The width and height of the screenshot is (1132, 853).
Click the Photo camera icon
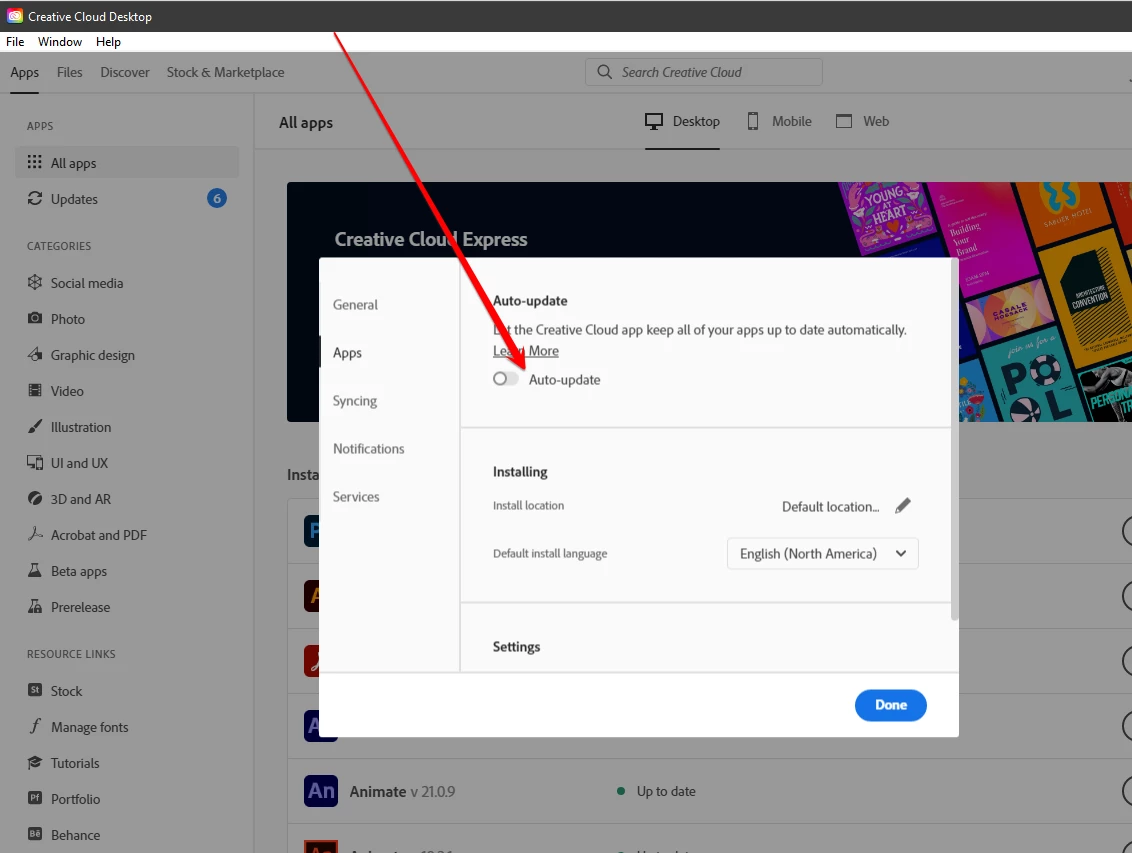click(34, 318)
